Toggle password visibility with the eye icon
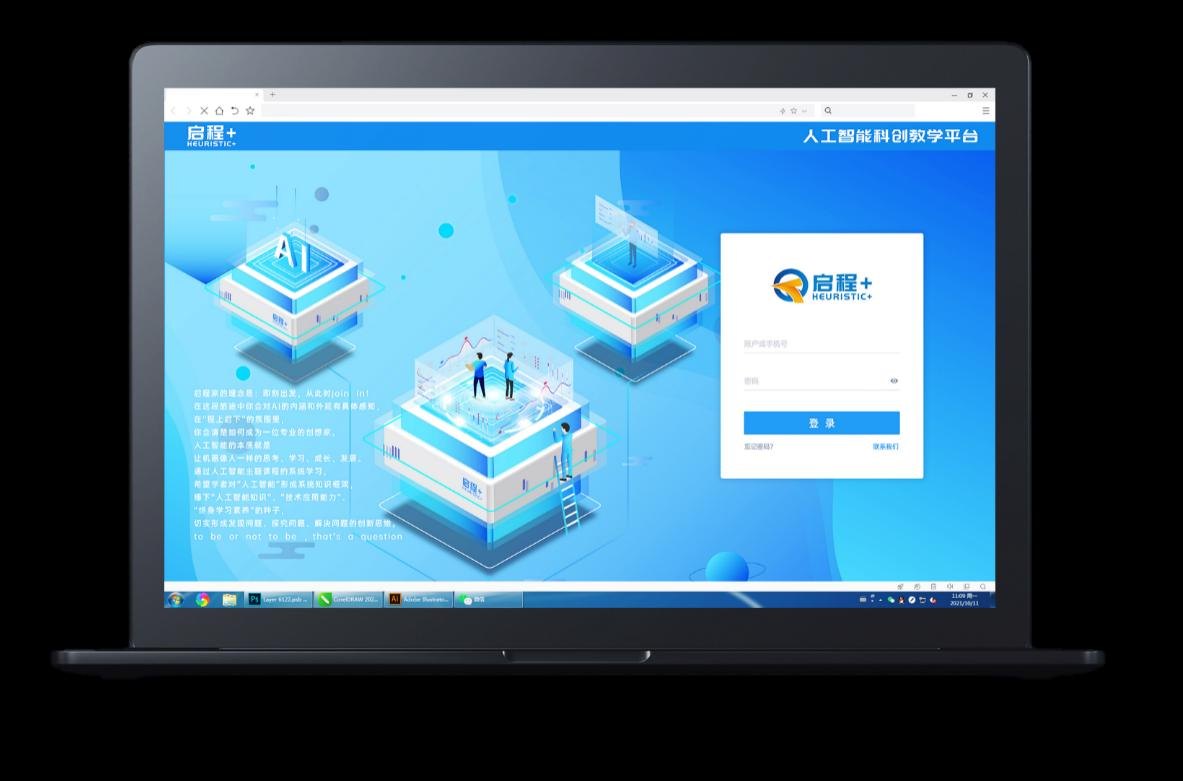 [894, 381]
